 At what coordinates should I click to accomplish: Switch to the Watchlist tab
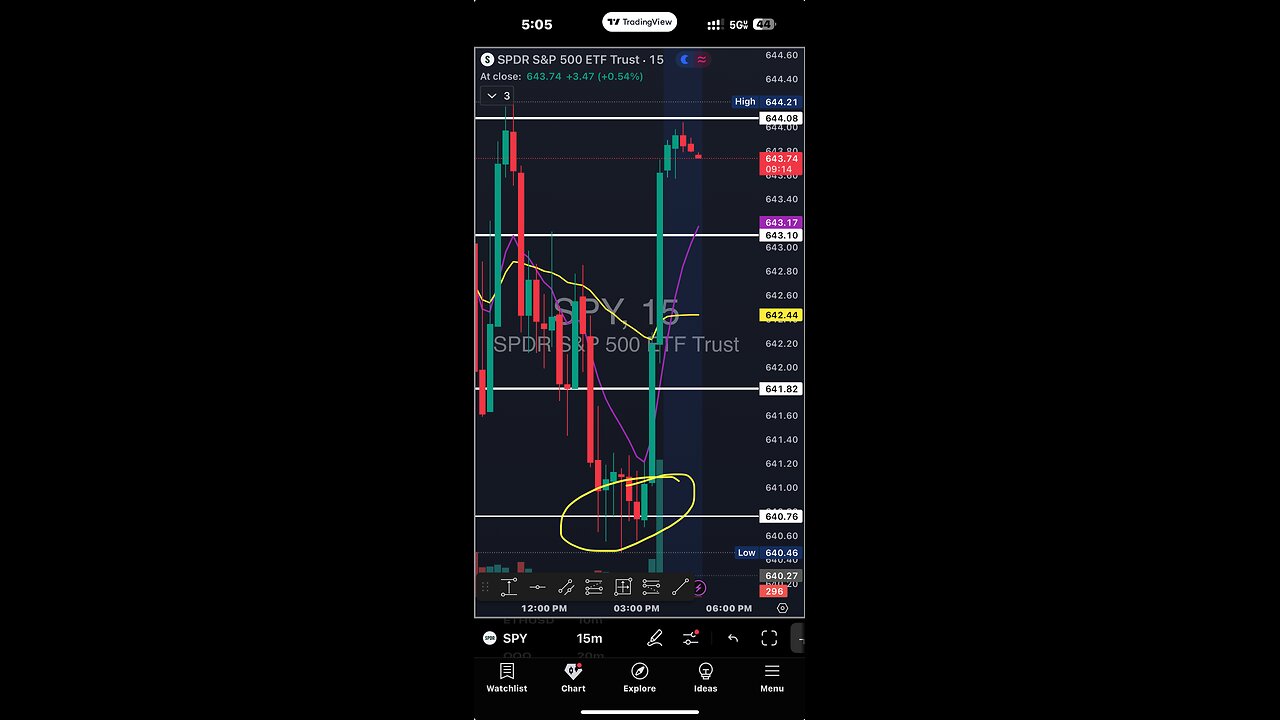pyautogui.click(x=507, y=678)
